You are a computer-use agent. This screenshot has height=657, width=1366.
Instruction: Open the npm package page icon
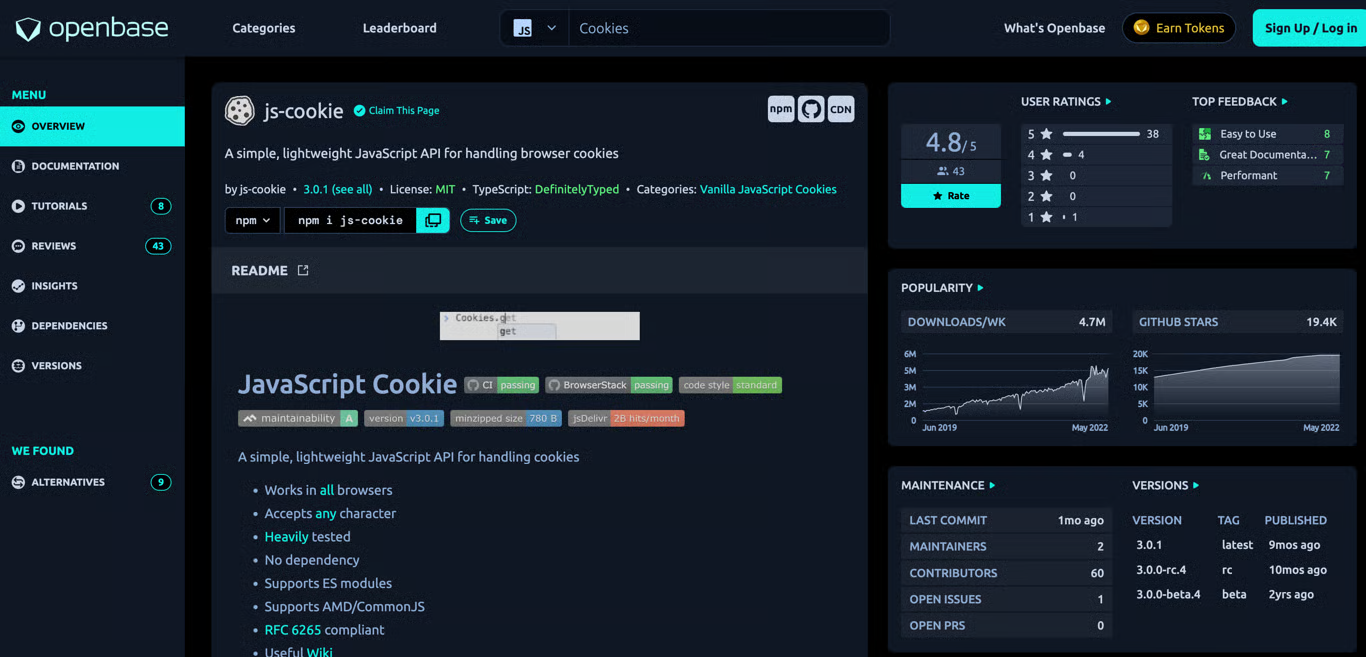781,109
